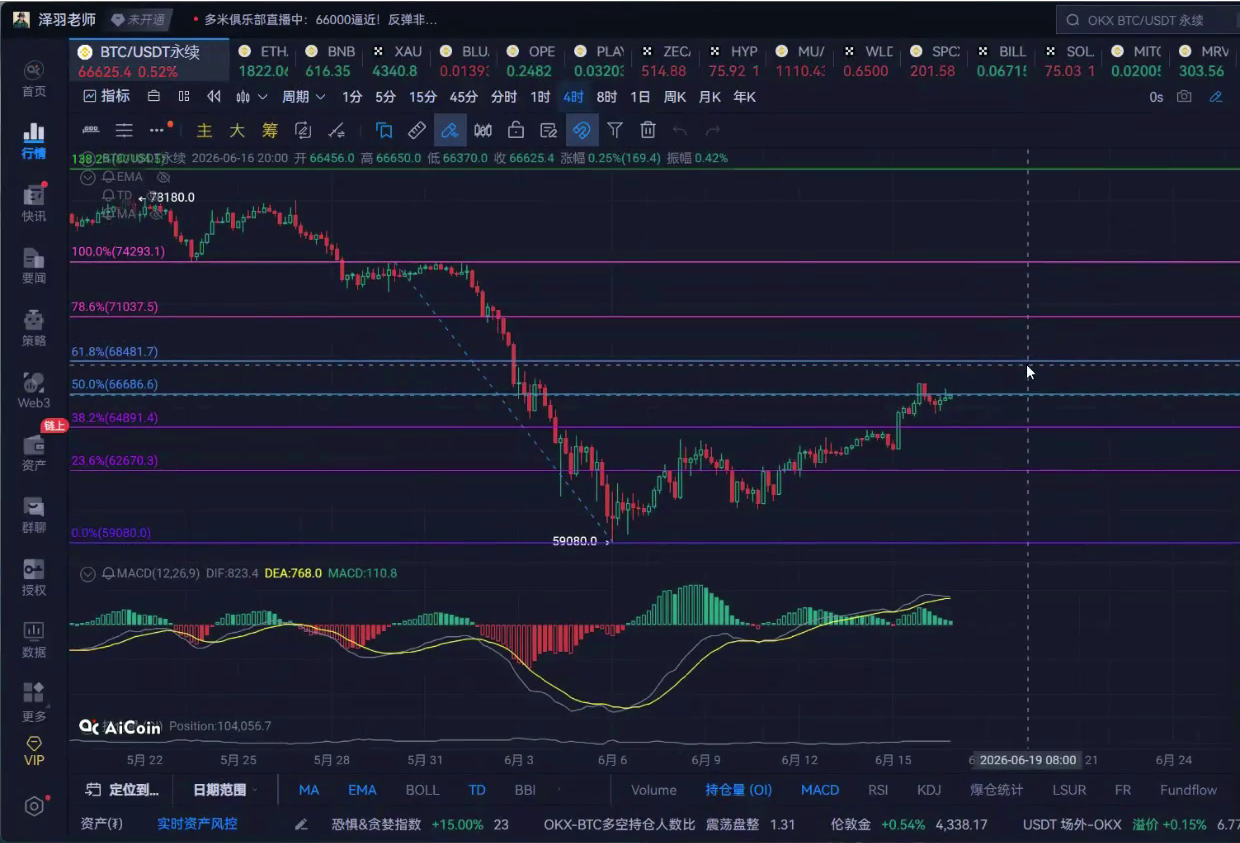The height and width of the screenshot is (843, 1240).
Task: Collapse the EMA indicator legend chevron
Action: pos(88,177)
